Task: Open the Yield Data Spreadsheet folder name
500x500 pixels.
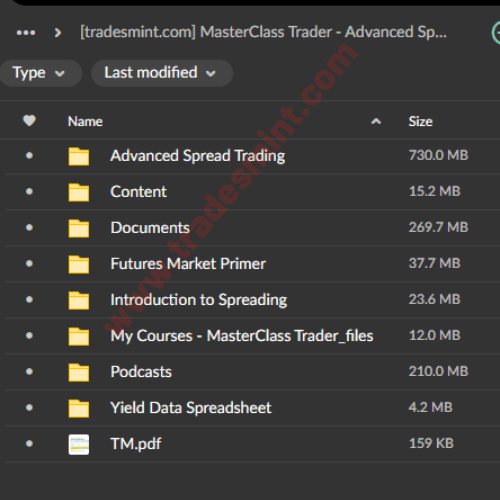Action: (x=191, y=408)
